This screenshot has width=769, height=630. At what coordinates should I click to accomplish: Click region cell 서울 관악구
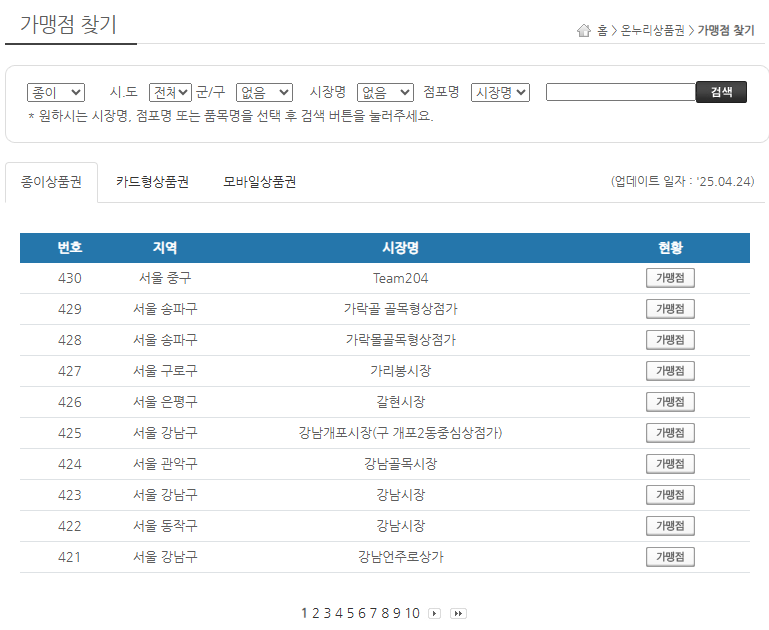pos(165,464)
